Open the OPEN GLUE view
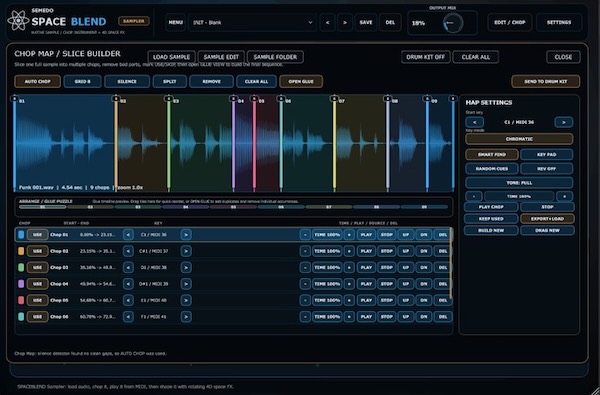The width and height of the screenshot is (600, 395). pos(301,82)
